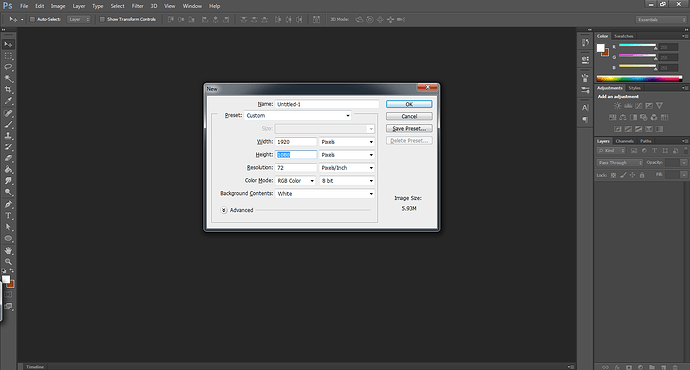690x370 pixels.
Task: Toggle Quick Mask mode icon
Action: pyautogui.click(x=8, y=295)
